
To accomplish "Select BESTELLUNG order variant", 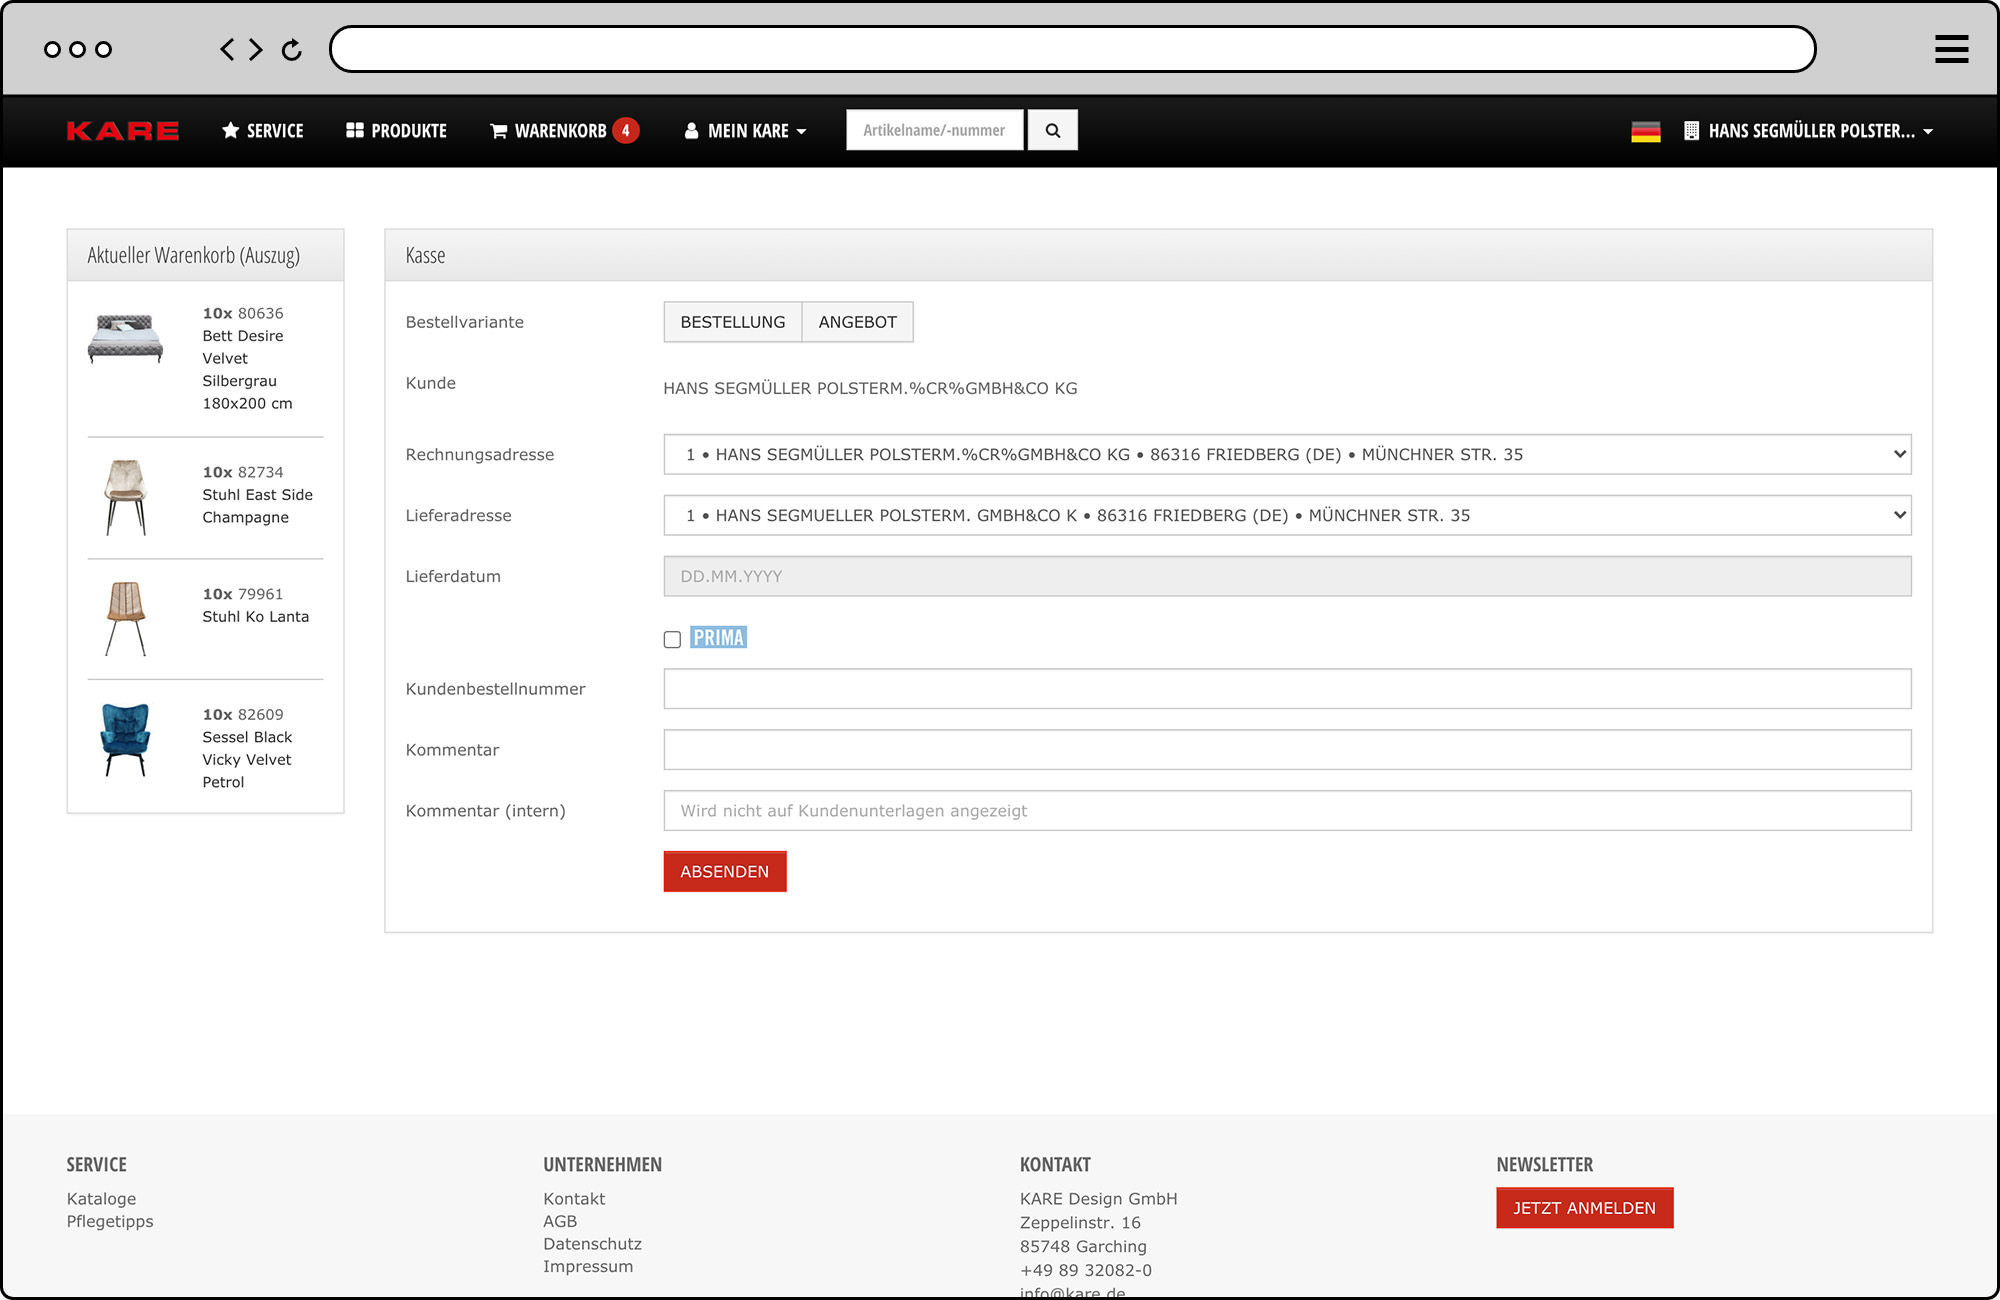I will [x=732, y=322].
